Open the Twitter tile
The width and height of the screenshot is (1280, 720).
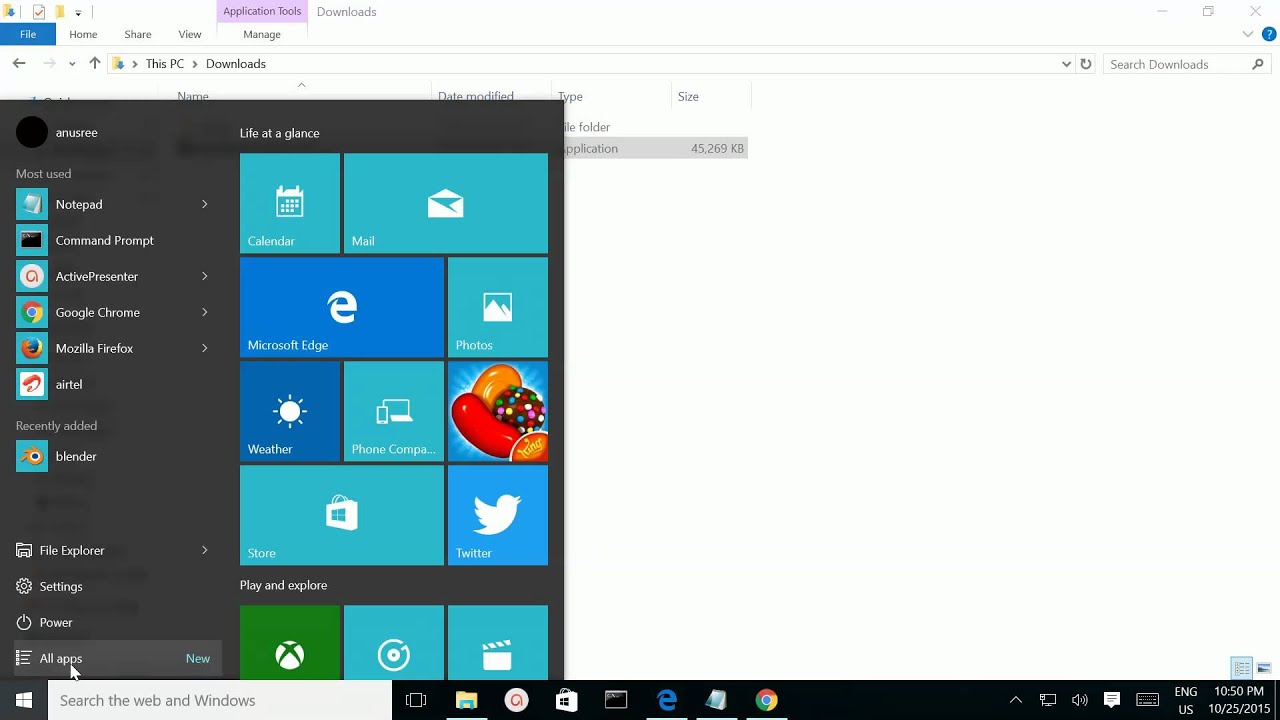pyautogui.click(x=498, y=515)
